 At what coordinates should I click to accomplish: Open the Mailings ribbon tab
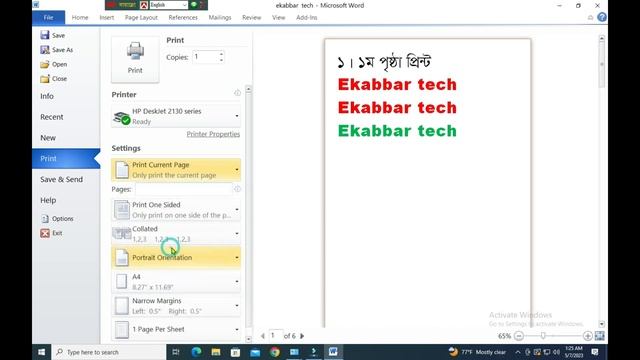tap(220, 18)
